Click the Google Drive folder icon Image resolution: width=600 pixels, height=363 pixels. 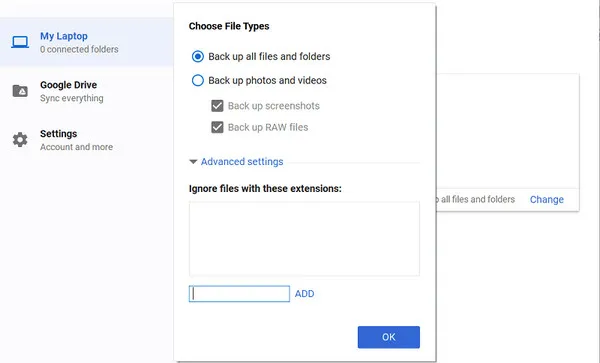click(x=20, y=91)
